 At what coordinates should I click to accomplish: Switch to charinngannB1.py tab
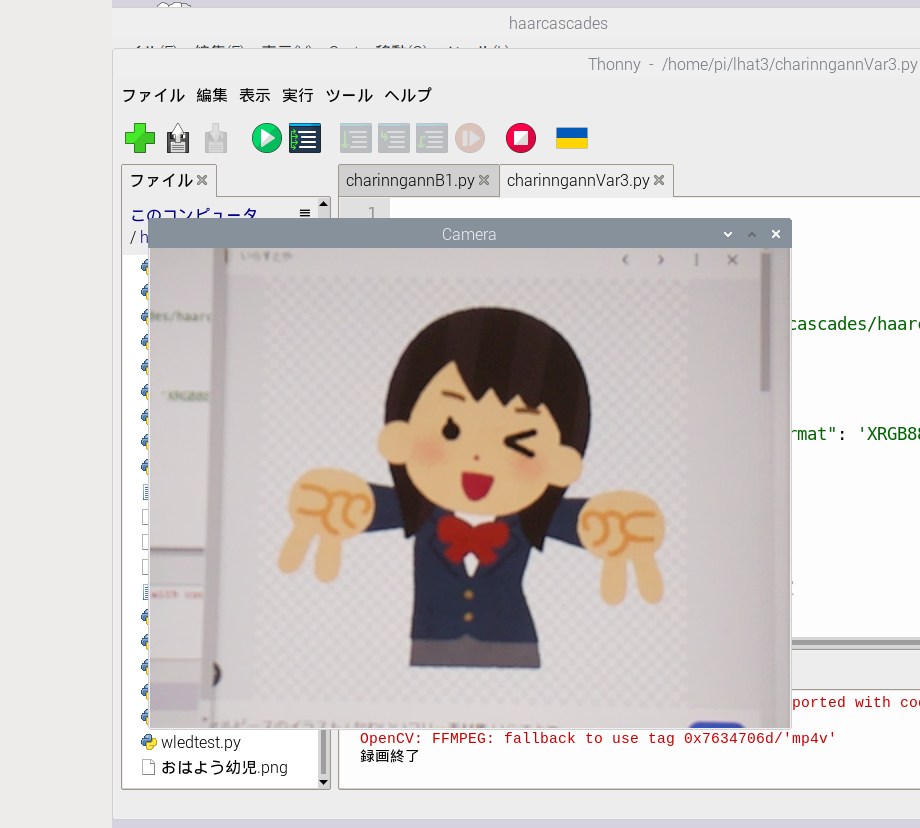point(410,181)
